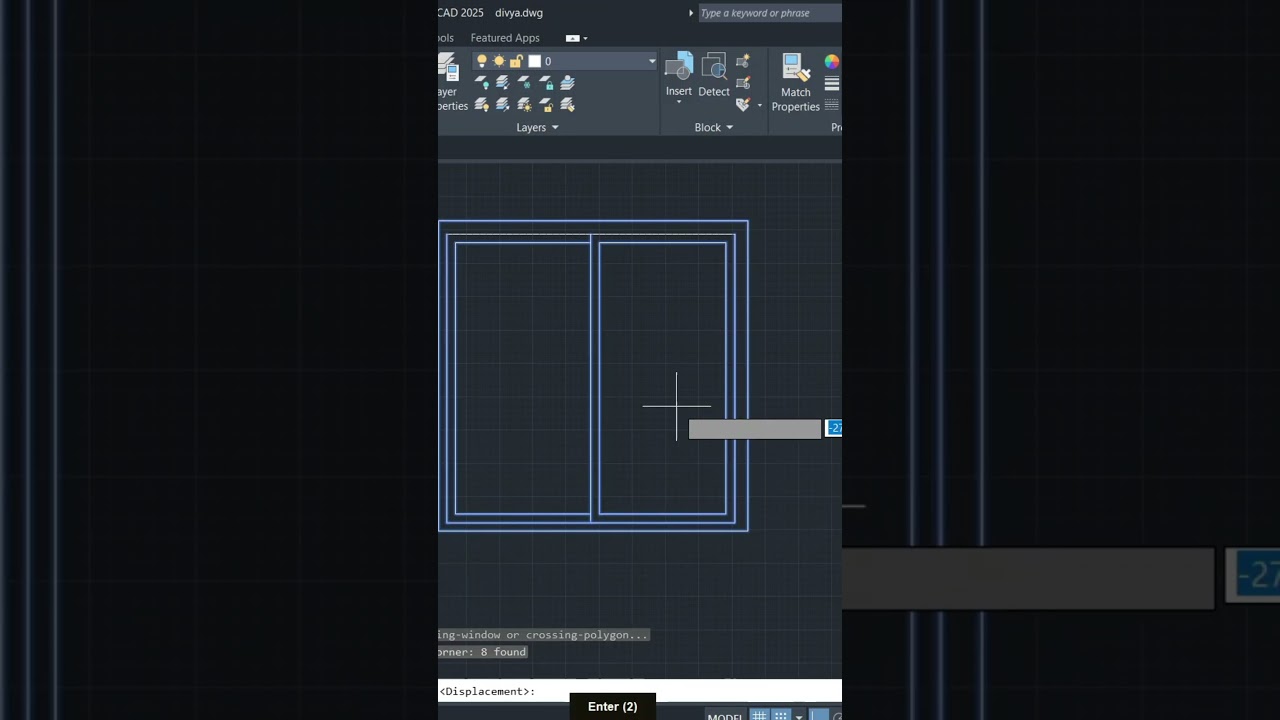The width and height of the screenshot is (1280, 720).
Task: Click the Thaw All Layers icon
Action: [524, 104]
